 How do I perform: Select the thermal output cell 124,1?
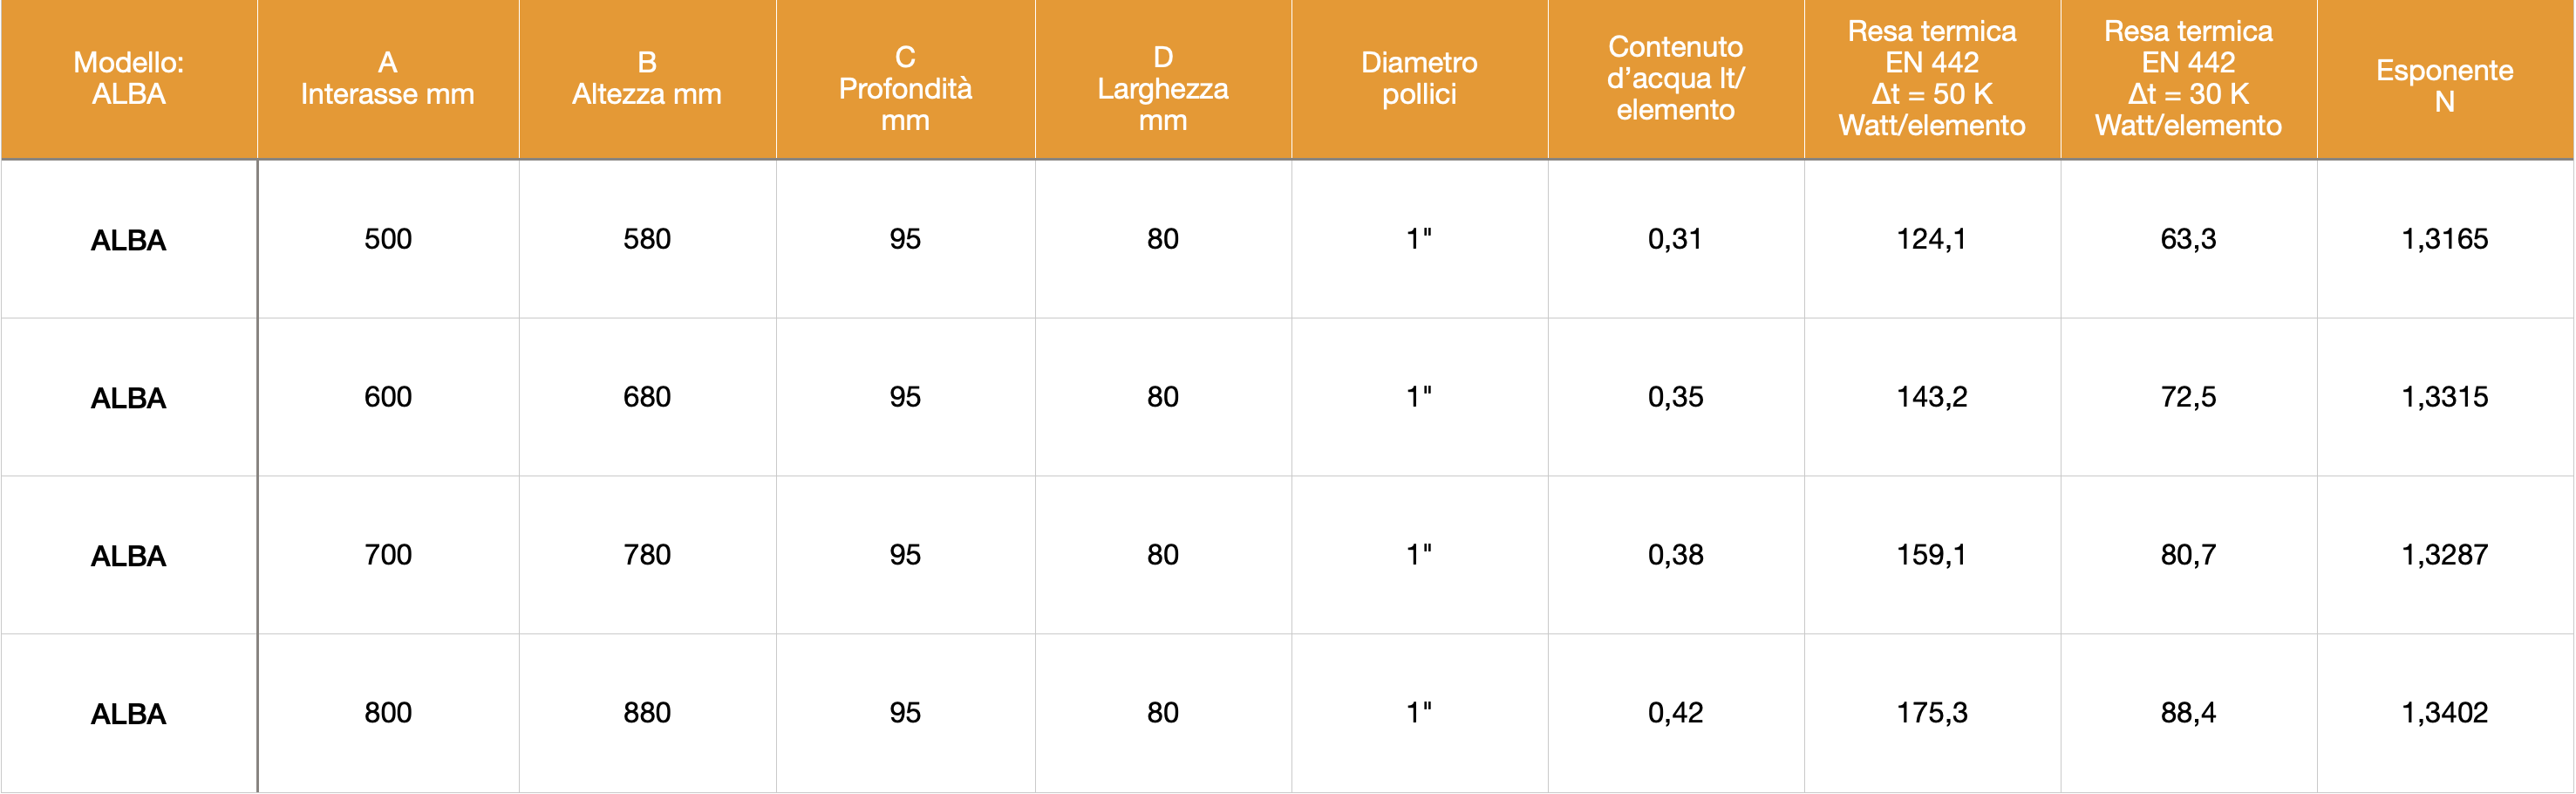pos(1932,239)
